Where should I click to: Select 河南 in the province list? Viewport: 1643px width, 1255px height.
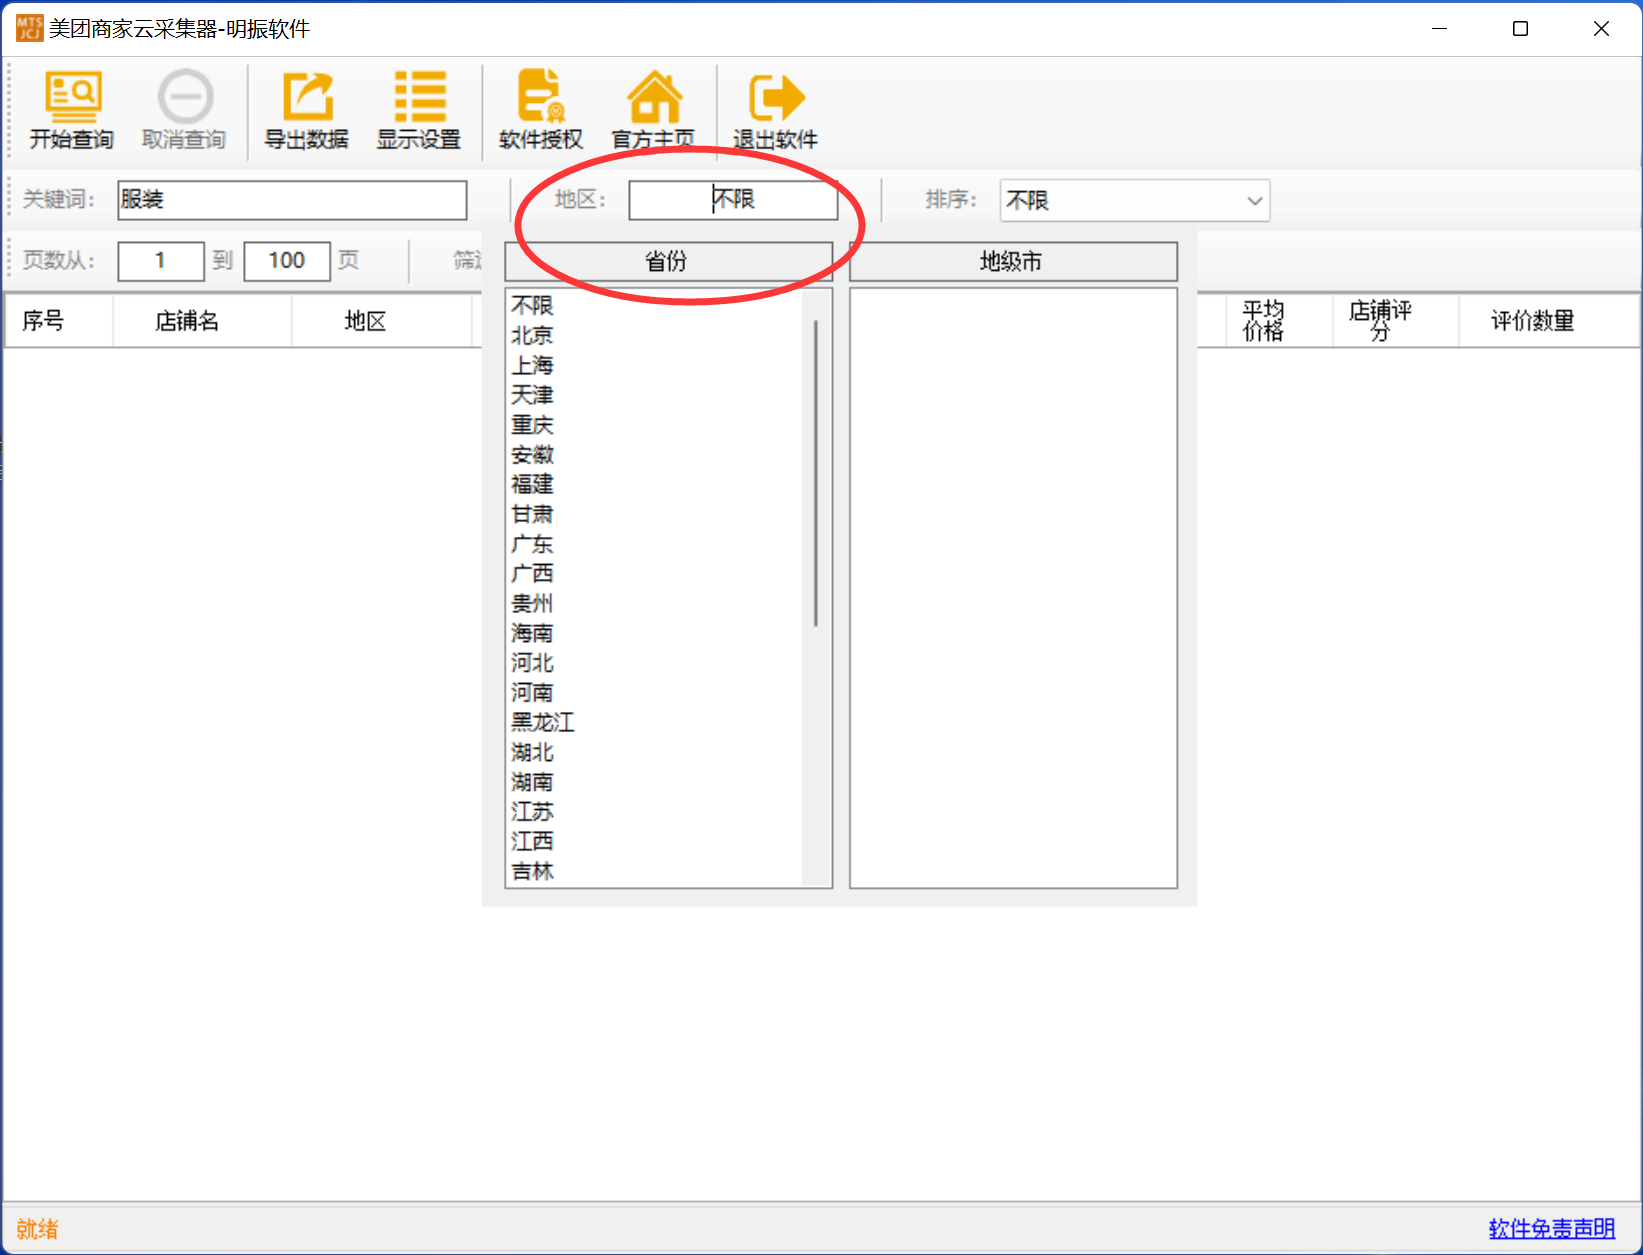533,692
